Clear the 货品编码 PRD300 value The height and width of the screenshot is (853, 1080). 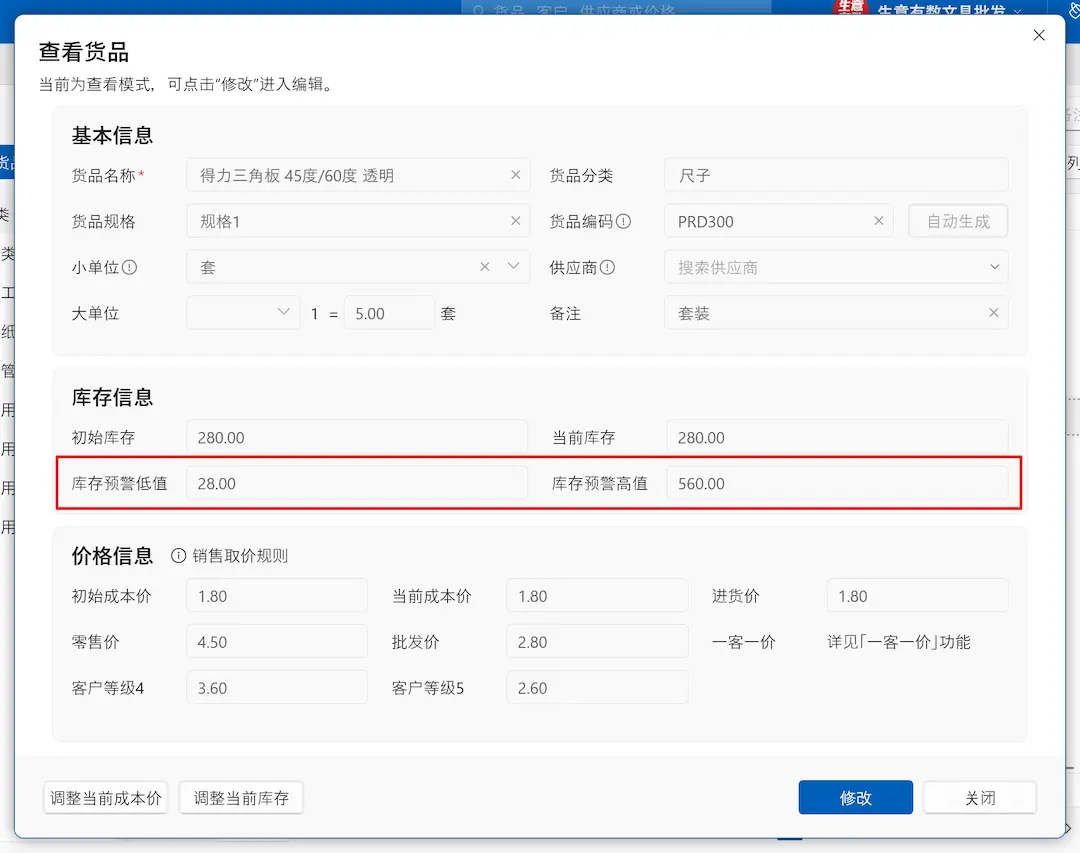(878, 221)
